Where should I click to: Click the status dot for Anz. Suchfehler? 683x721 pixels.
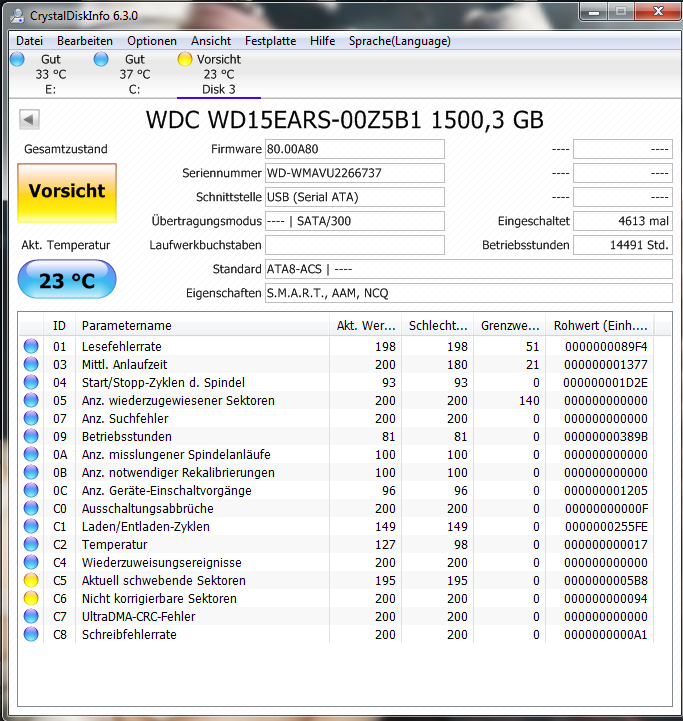coord(31,418)
